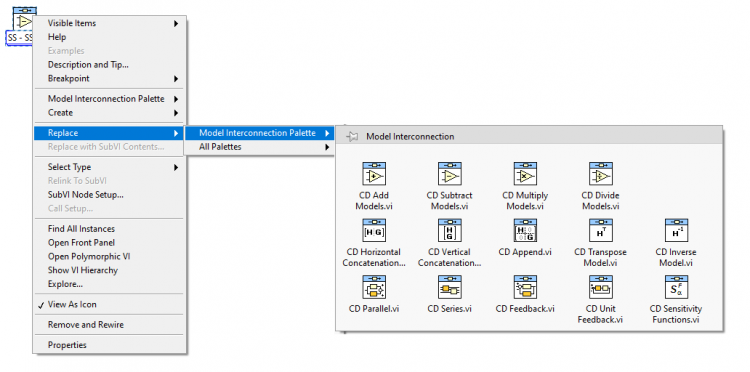
Task: Click the subtract VI node on diagram
Action: (x=24, y=19)
